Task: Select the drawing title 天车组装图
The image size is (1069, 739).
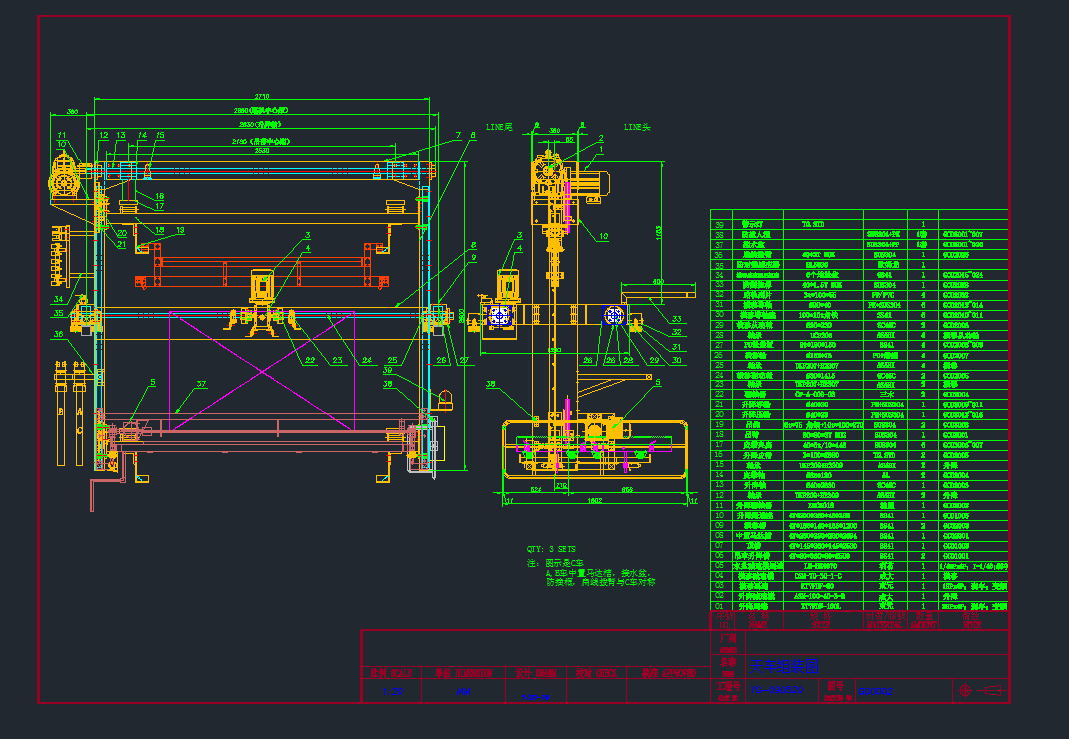Action: 784,666
